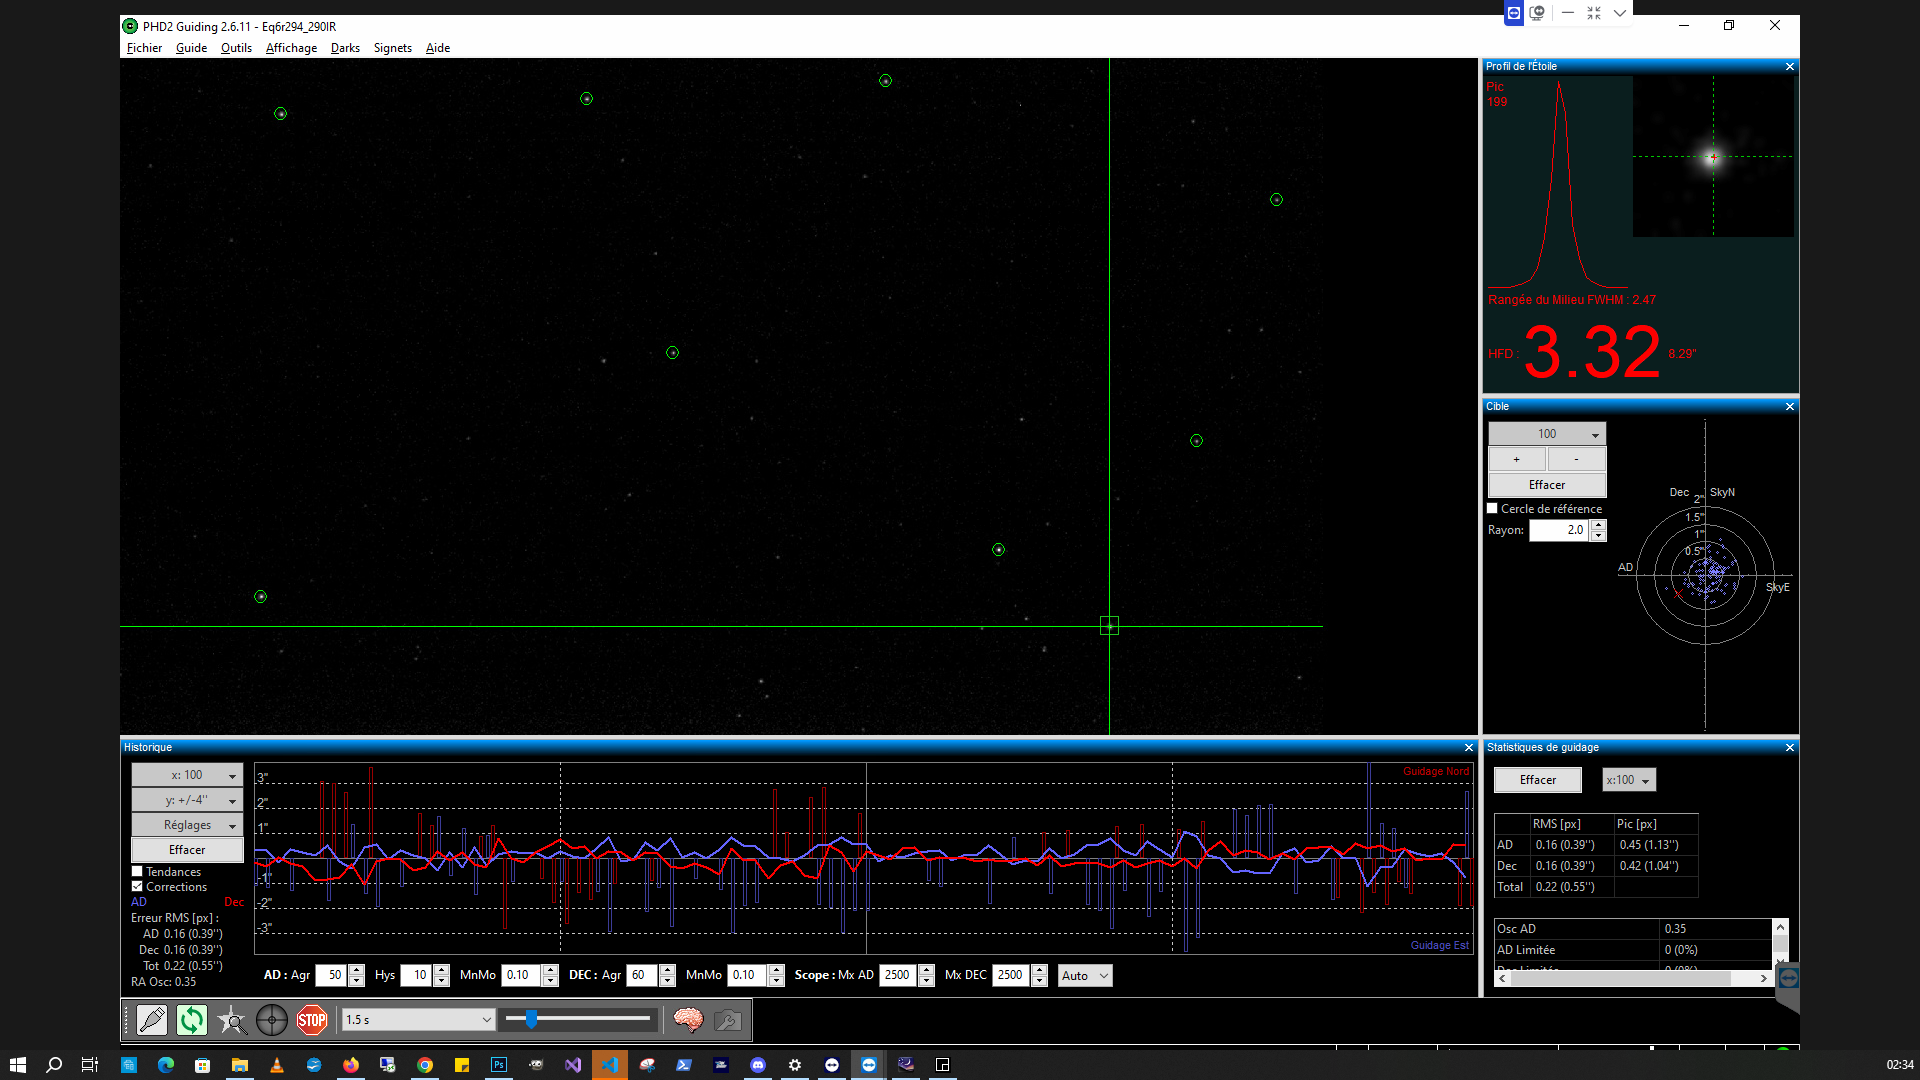Viewport: 1920px width, 1080px height.
Task: Expand the x: 100 history scale dropdown
Action: coord(187,775)
